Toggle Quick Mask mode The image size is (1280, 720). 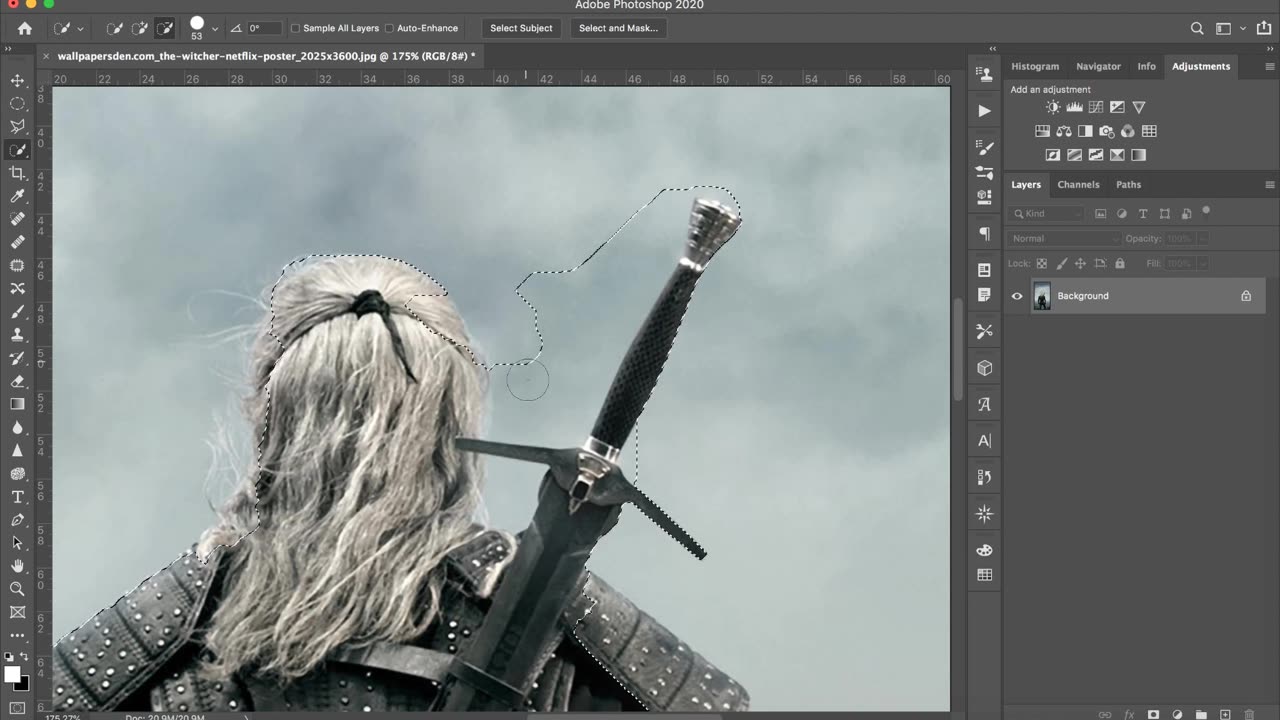coord(17,707)
